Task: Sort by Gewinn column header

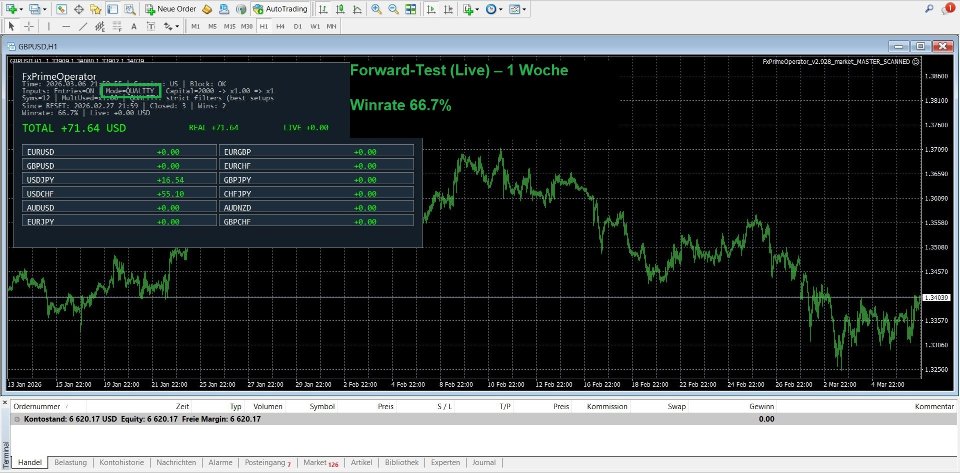Action: coord(761,406)
